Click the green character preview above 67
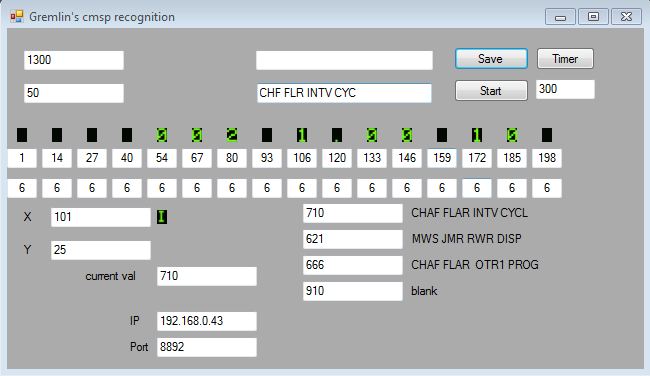Image resolution: width=650 pixels, height=376 pixels. pos(197,135)
